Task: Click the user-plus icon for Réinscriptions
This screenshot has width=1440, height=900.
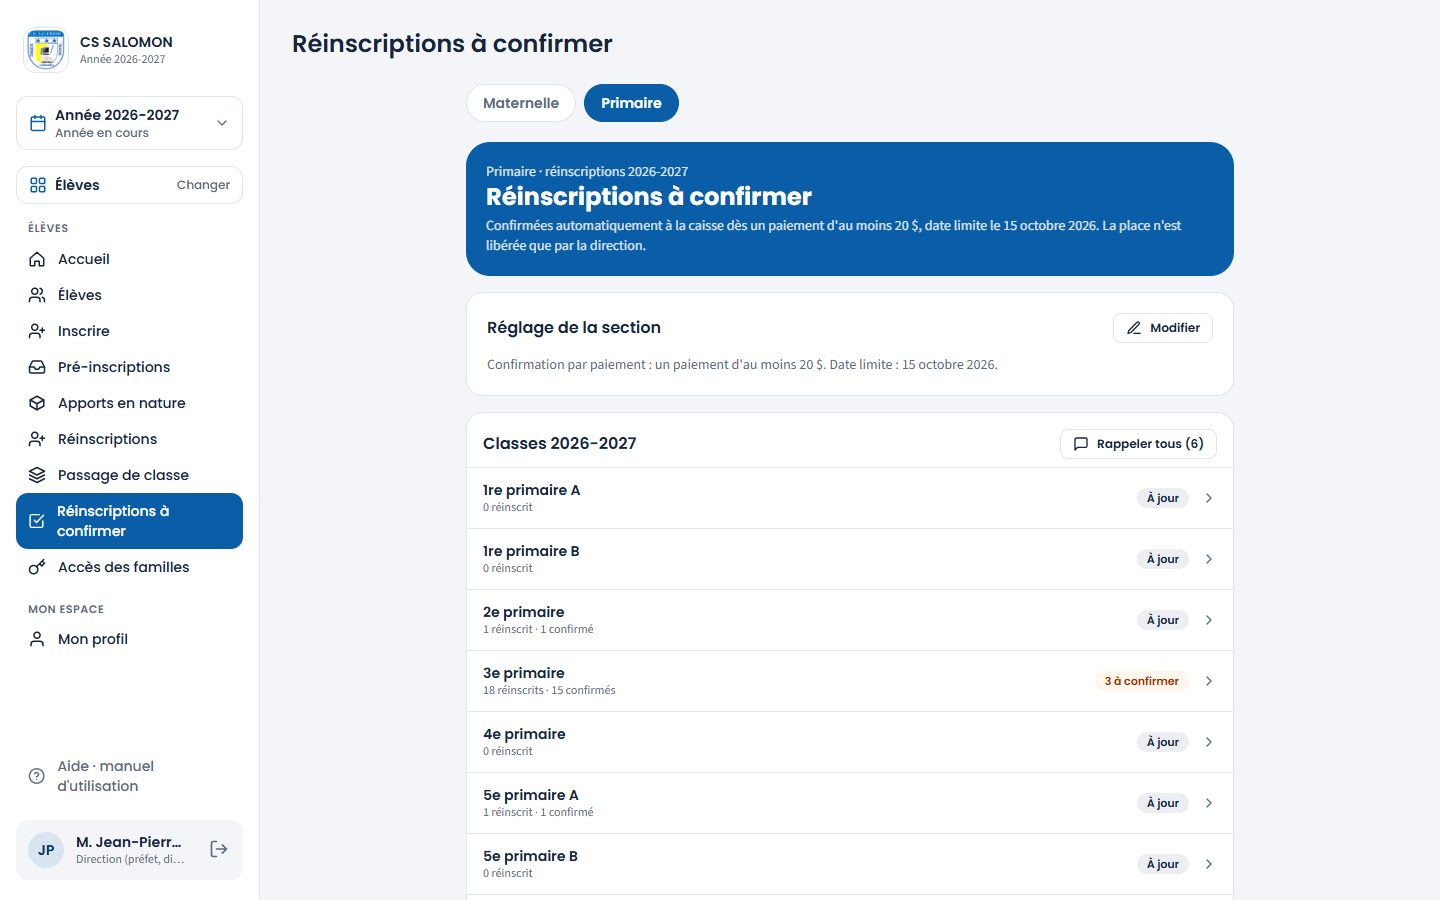Action: (x=37, y=439)
